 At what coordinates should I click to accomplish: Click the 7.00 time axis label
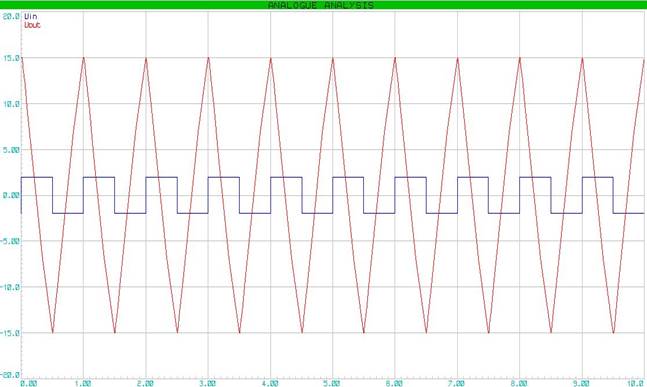[x=456, y=383]
